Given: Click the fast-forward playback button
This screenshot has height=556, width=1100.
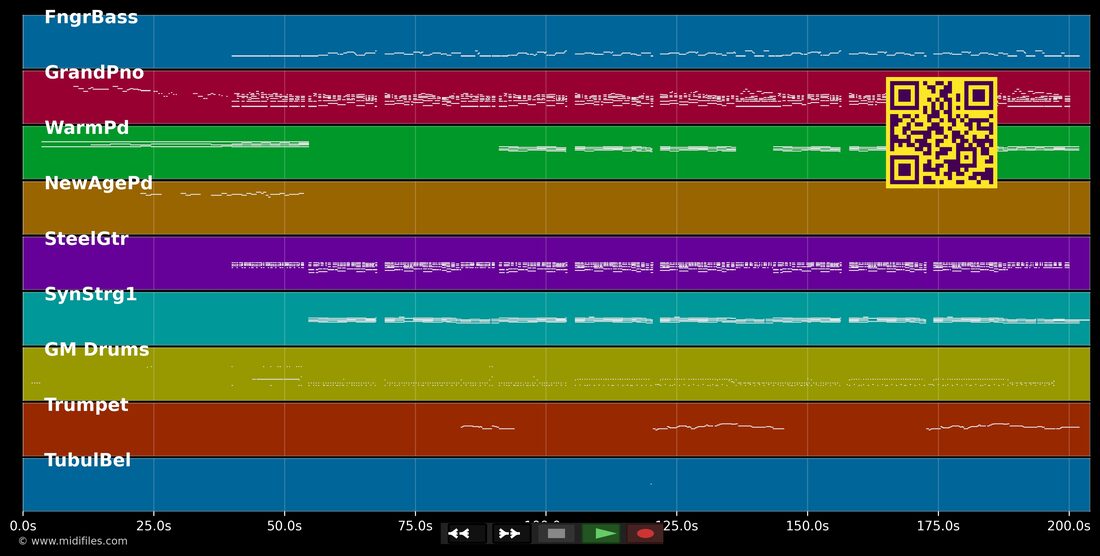Looking at the screenshot, I should click(511, 534).
